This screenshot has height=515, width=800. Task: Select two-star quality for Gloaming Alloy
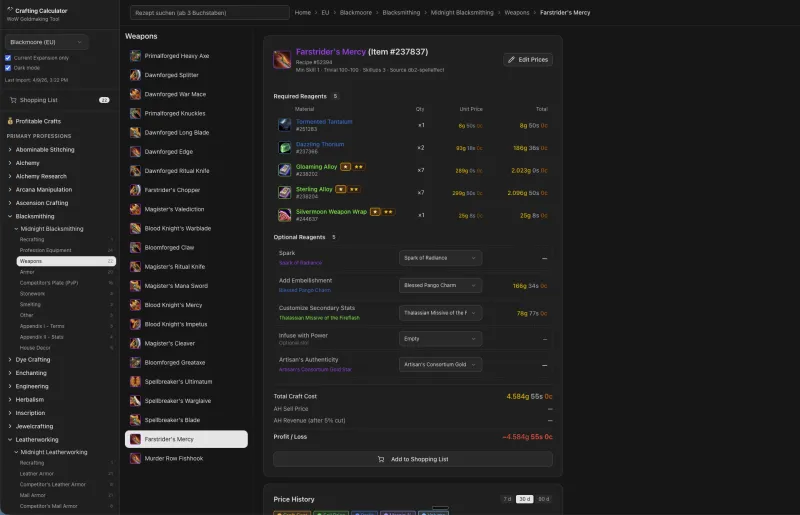pos(359,167)
